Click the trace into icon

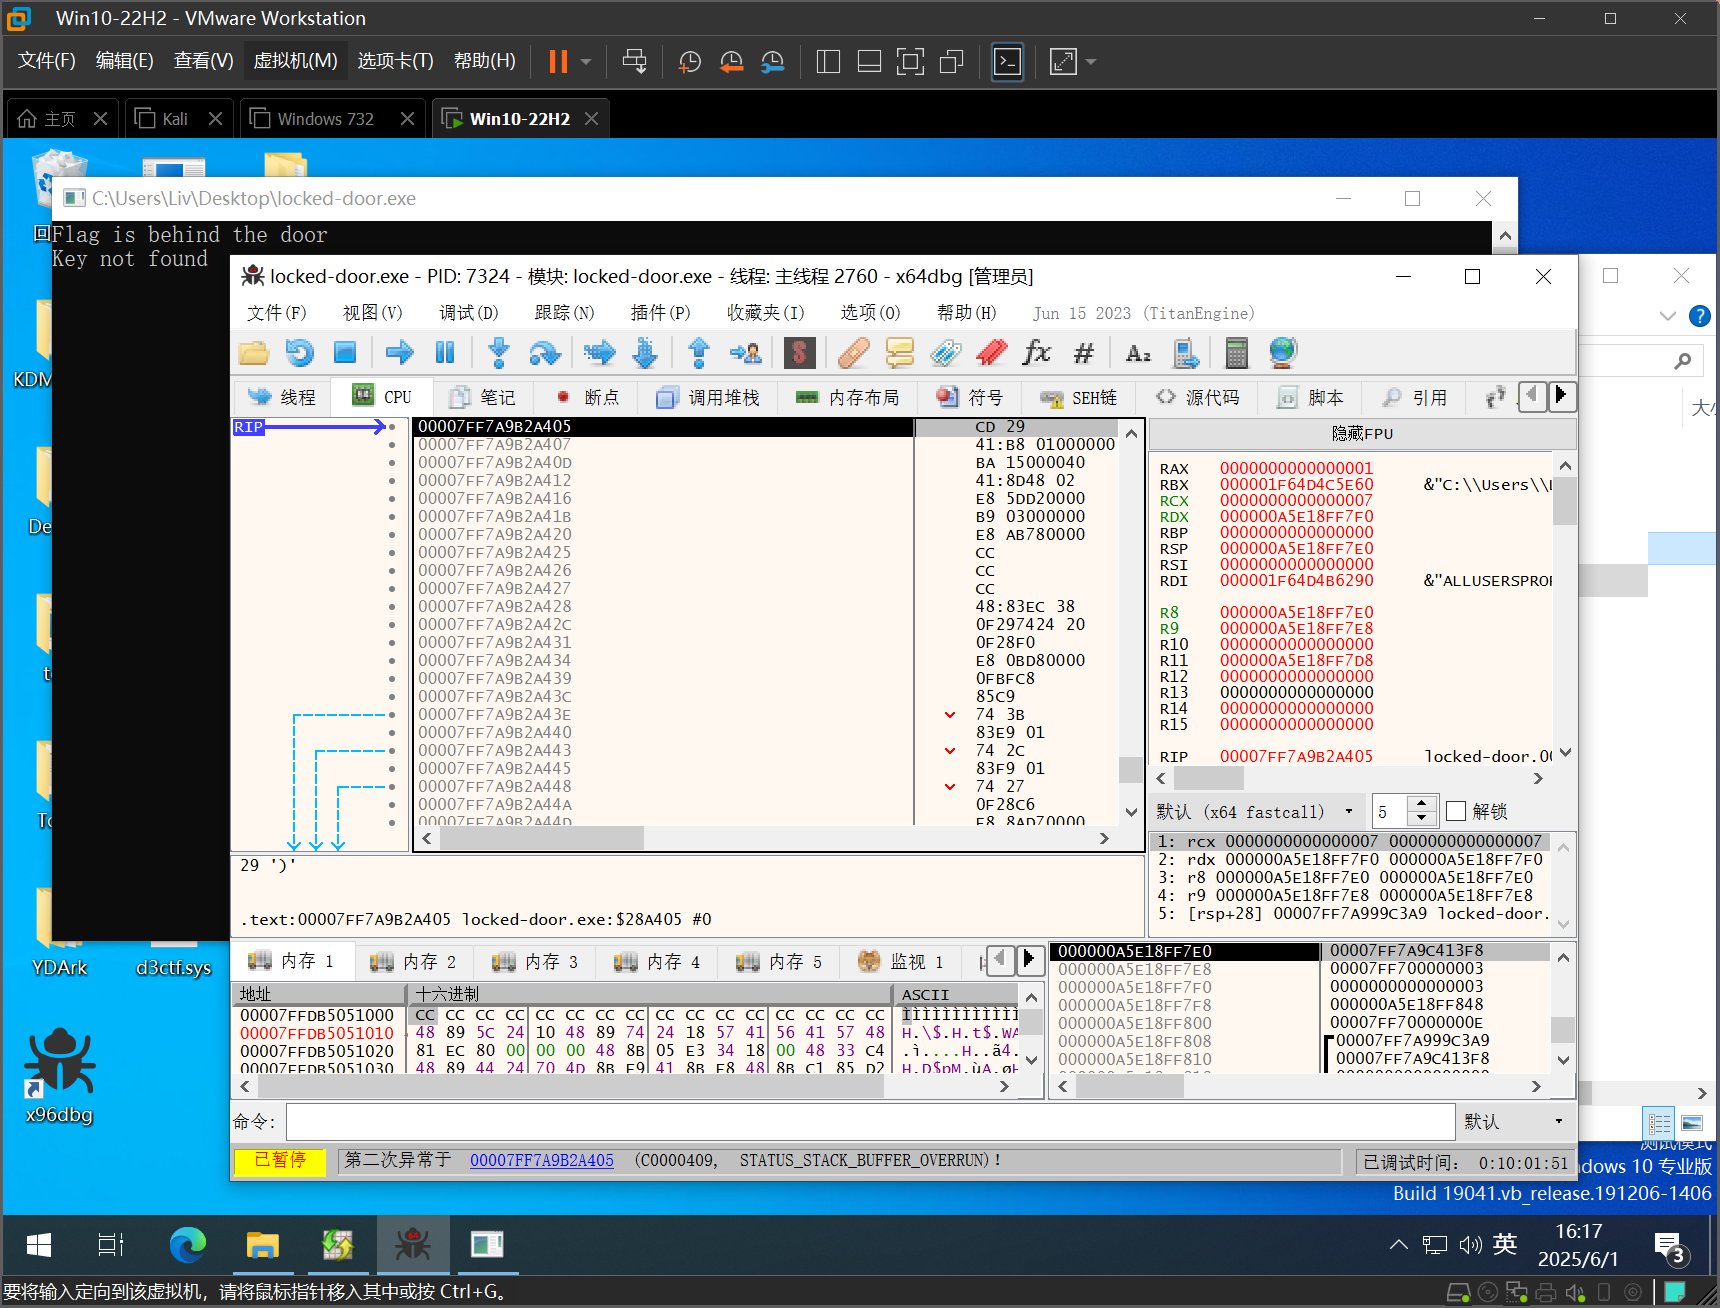coord(600,352)
